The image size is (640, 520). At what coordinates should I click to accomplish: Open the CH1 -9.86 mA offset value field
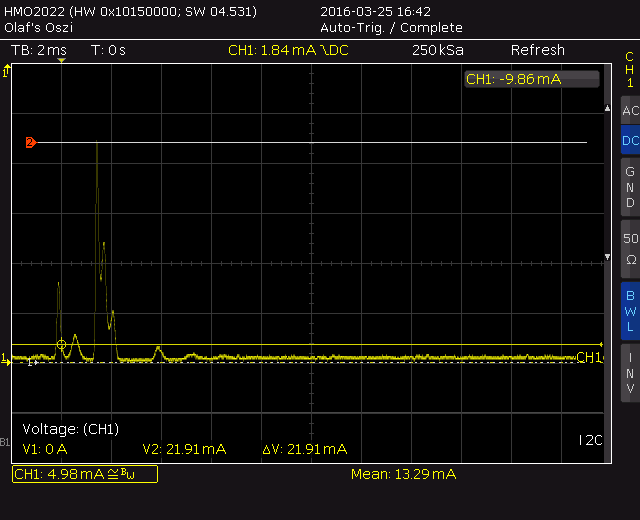point(532,79)
